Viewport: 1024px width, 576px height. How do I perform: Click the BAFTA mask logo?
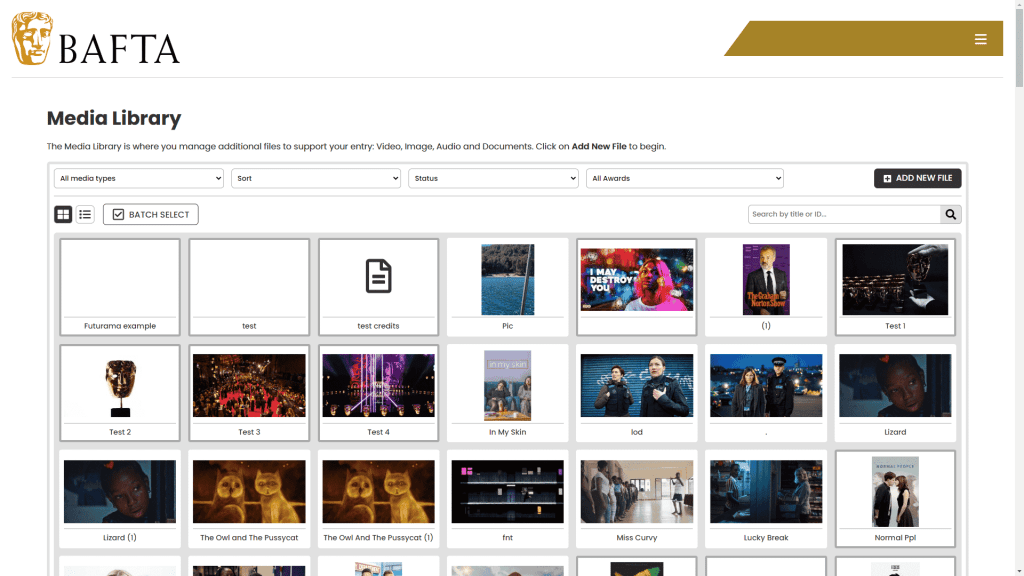32,39
